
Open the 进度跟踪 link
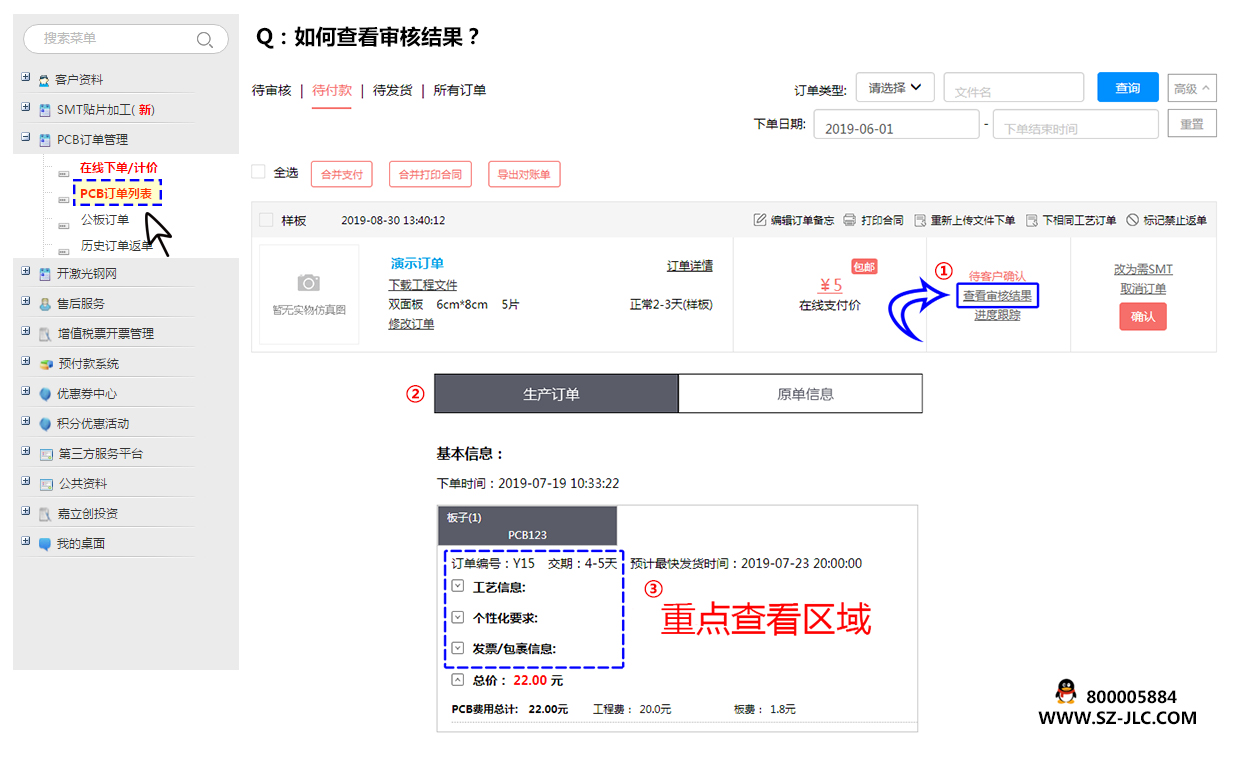998,315
